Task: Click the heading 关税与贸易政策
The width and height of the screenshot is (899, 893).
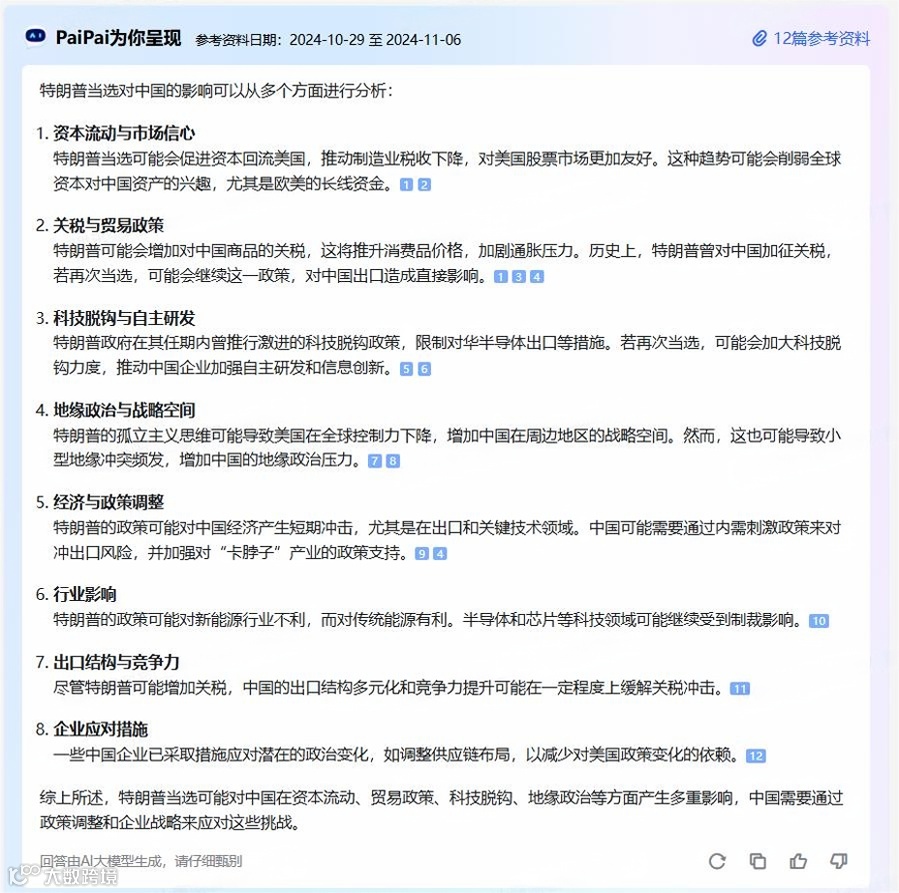Action: tap(108, 225)
